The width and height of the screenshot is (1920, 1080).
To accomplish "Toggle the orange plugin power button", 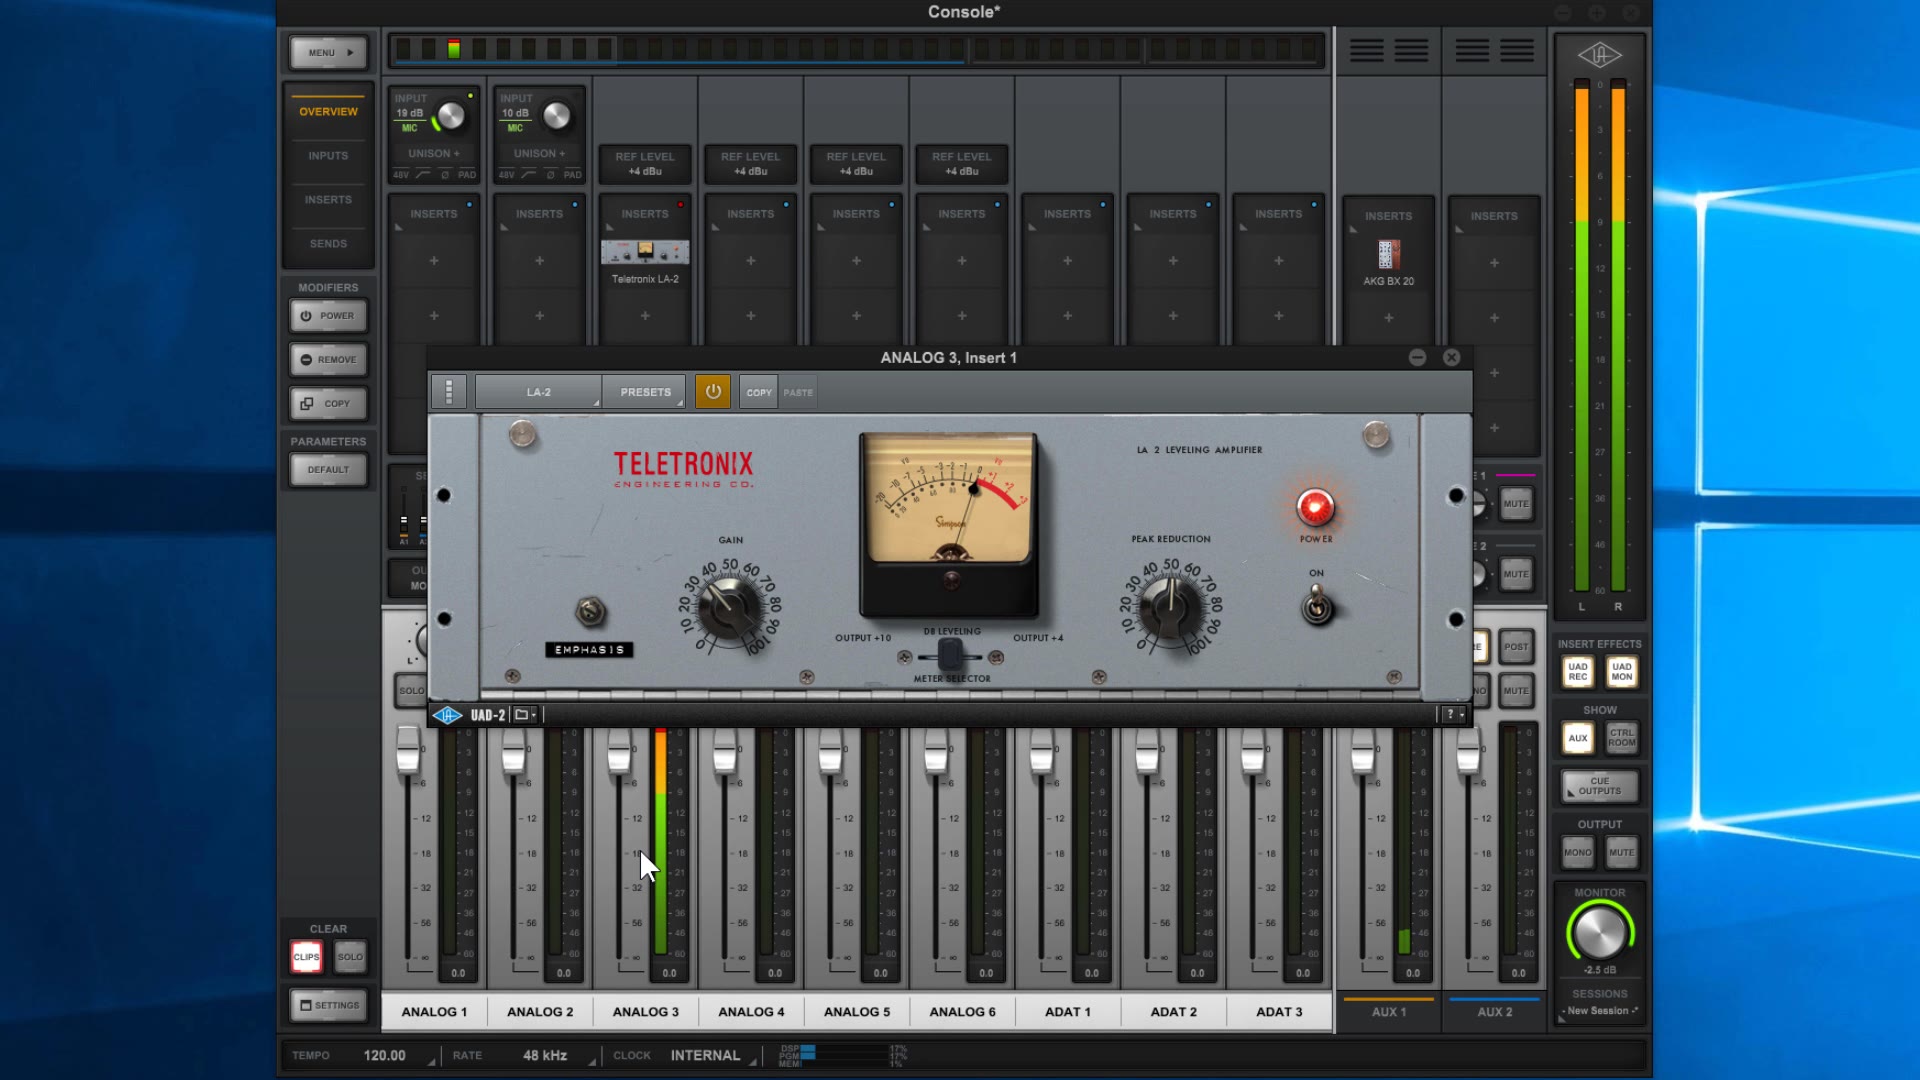I will 713,392.
